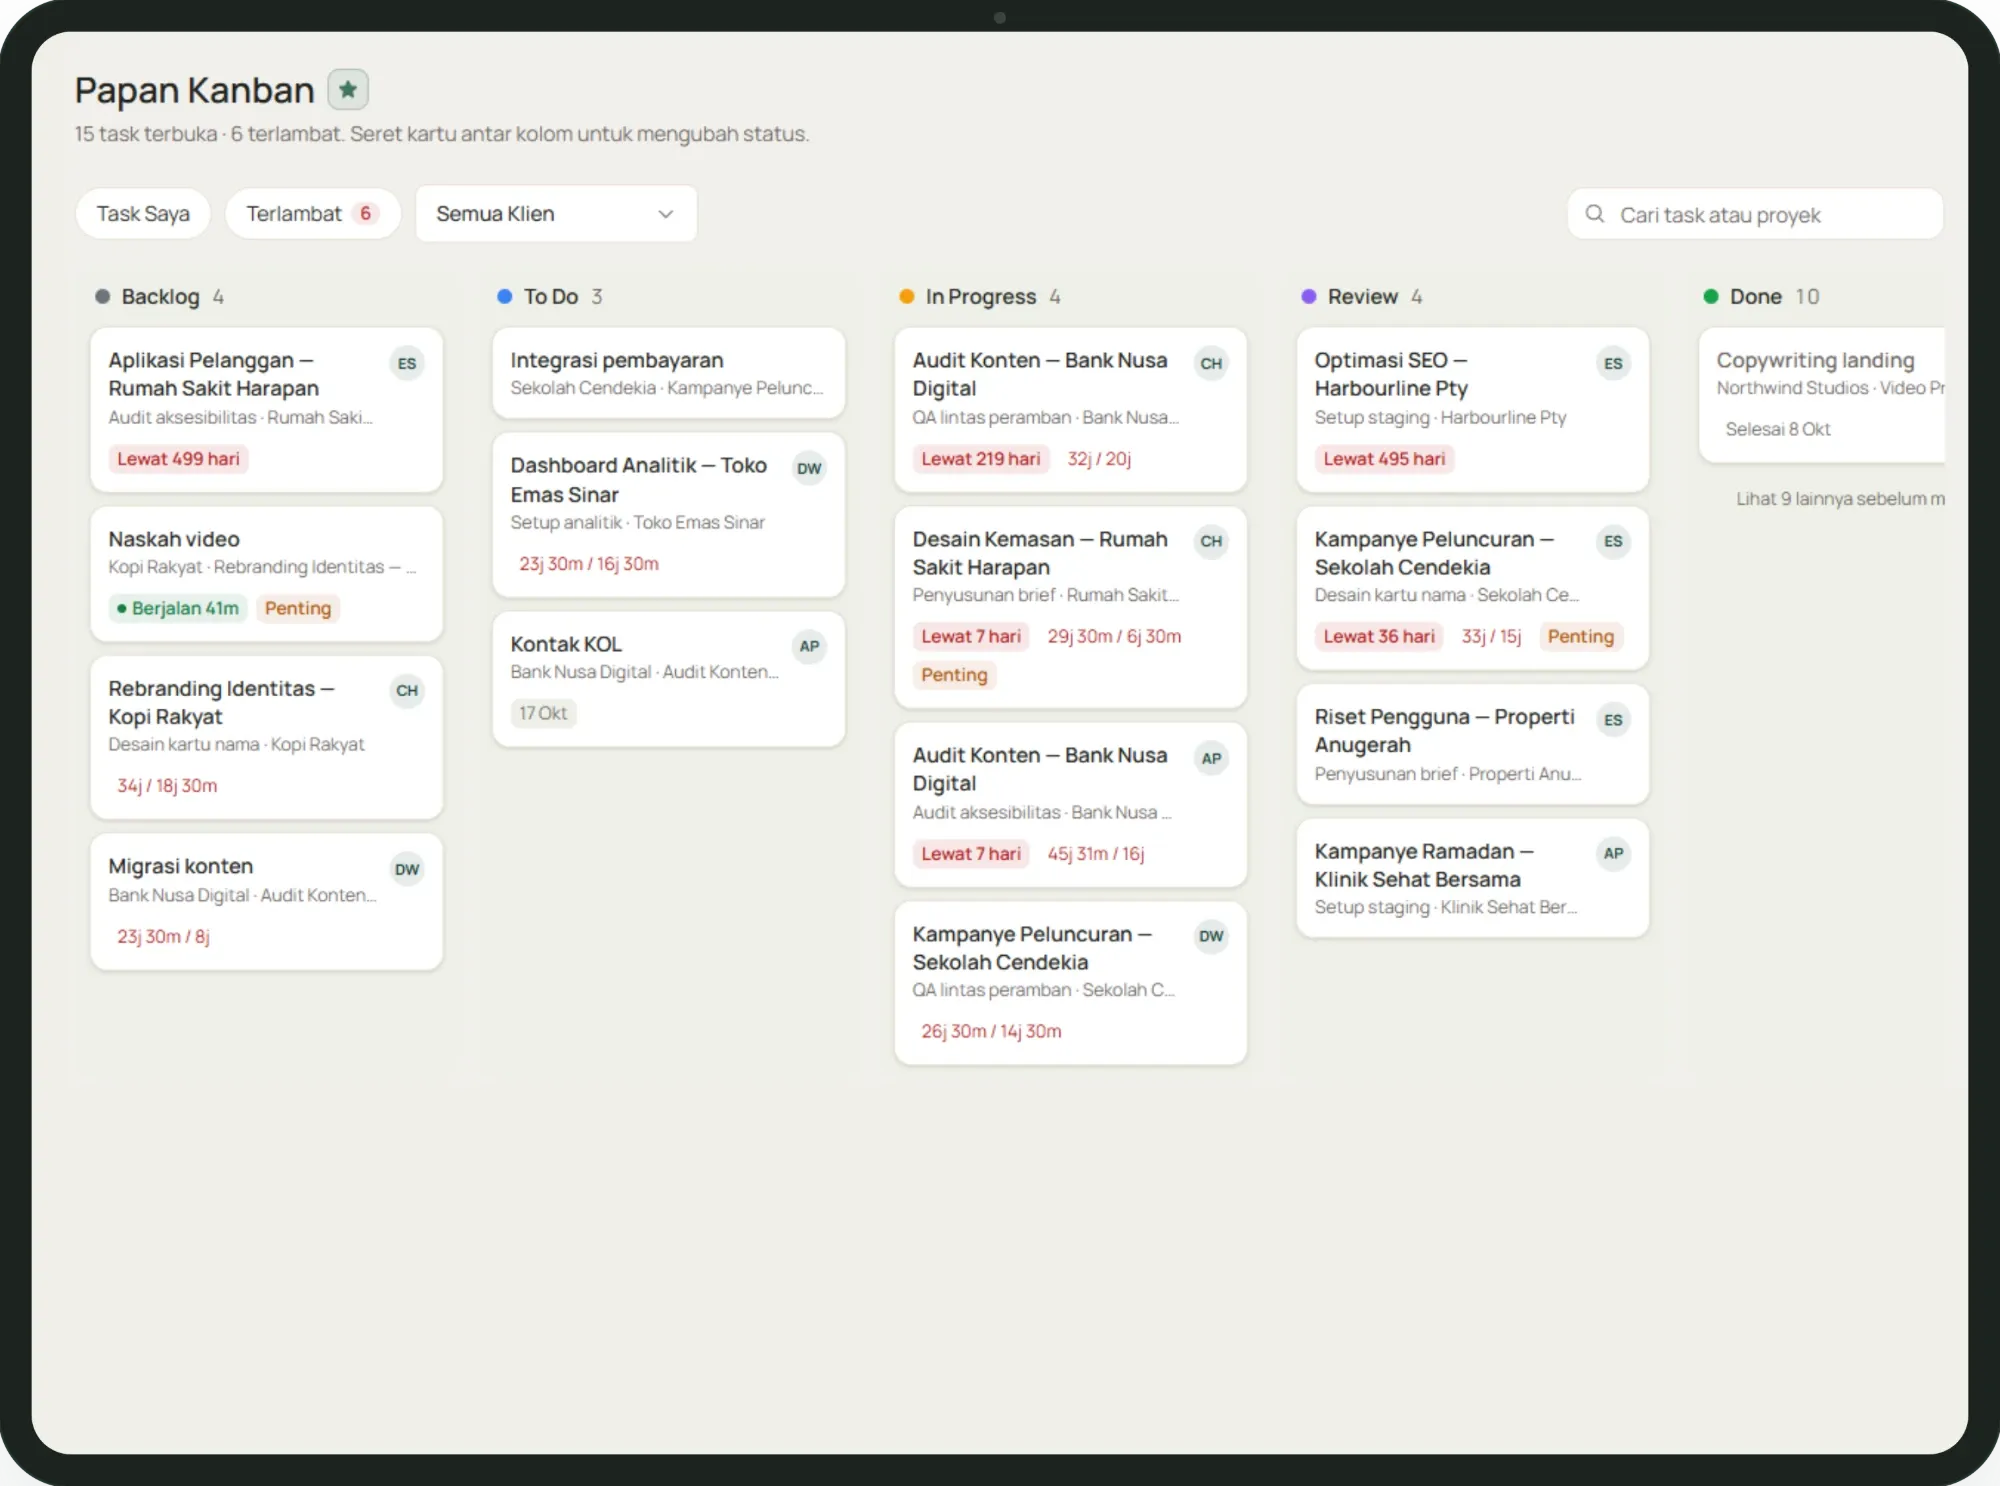Viewport: 2000px width, 1486px height.
Task: Click the Berjalan 41m timer badge
Action: 178,609
